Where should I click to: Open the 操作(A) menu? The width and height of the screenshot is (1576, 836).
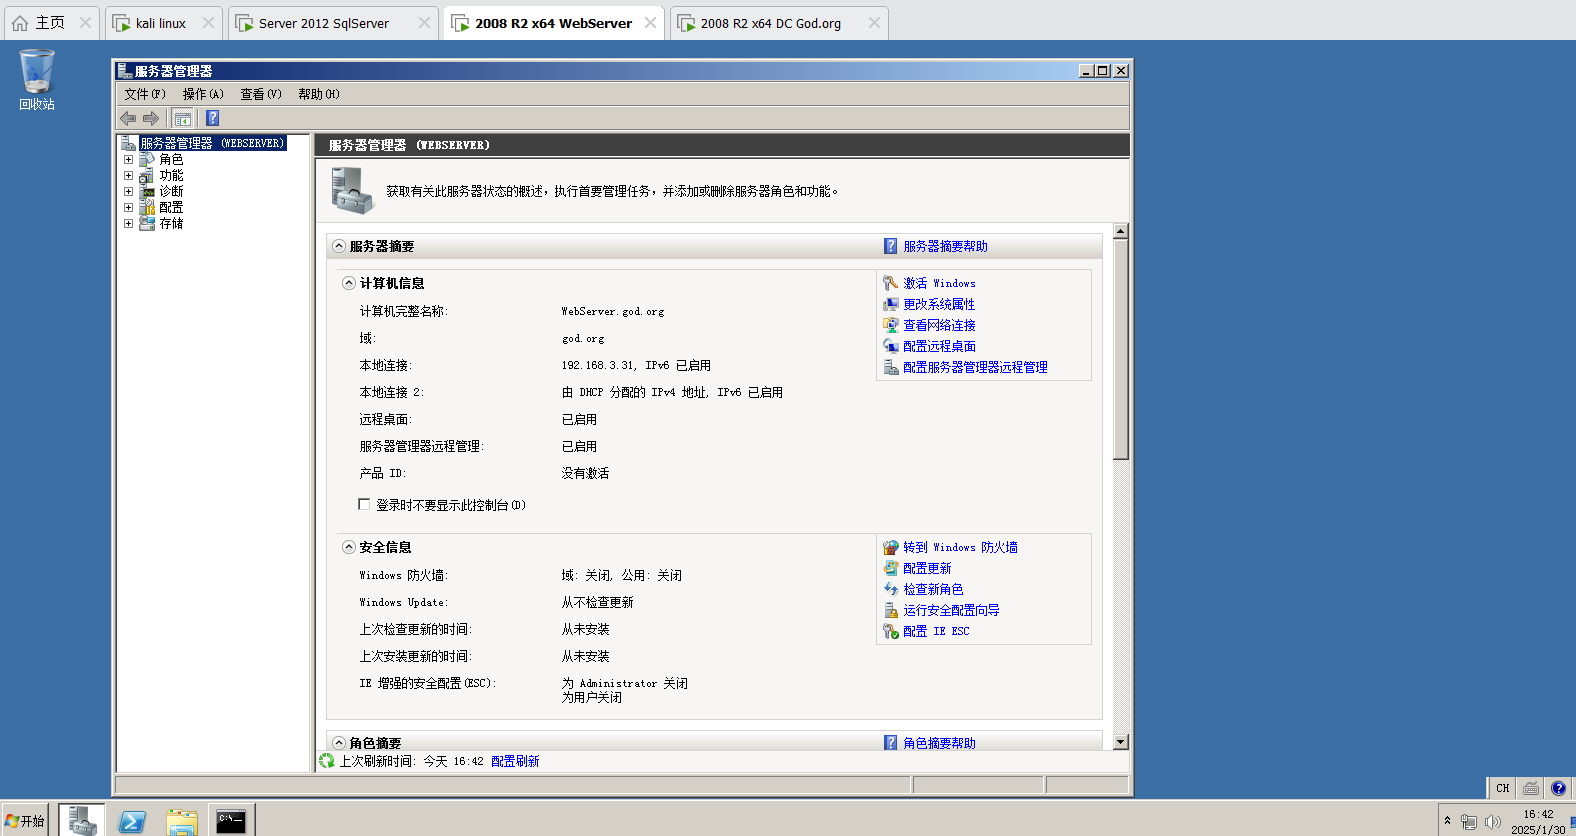(x=203, y=94)
